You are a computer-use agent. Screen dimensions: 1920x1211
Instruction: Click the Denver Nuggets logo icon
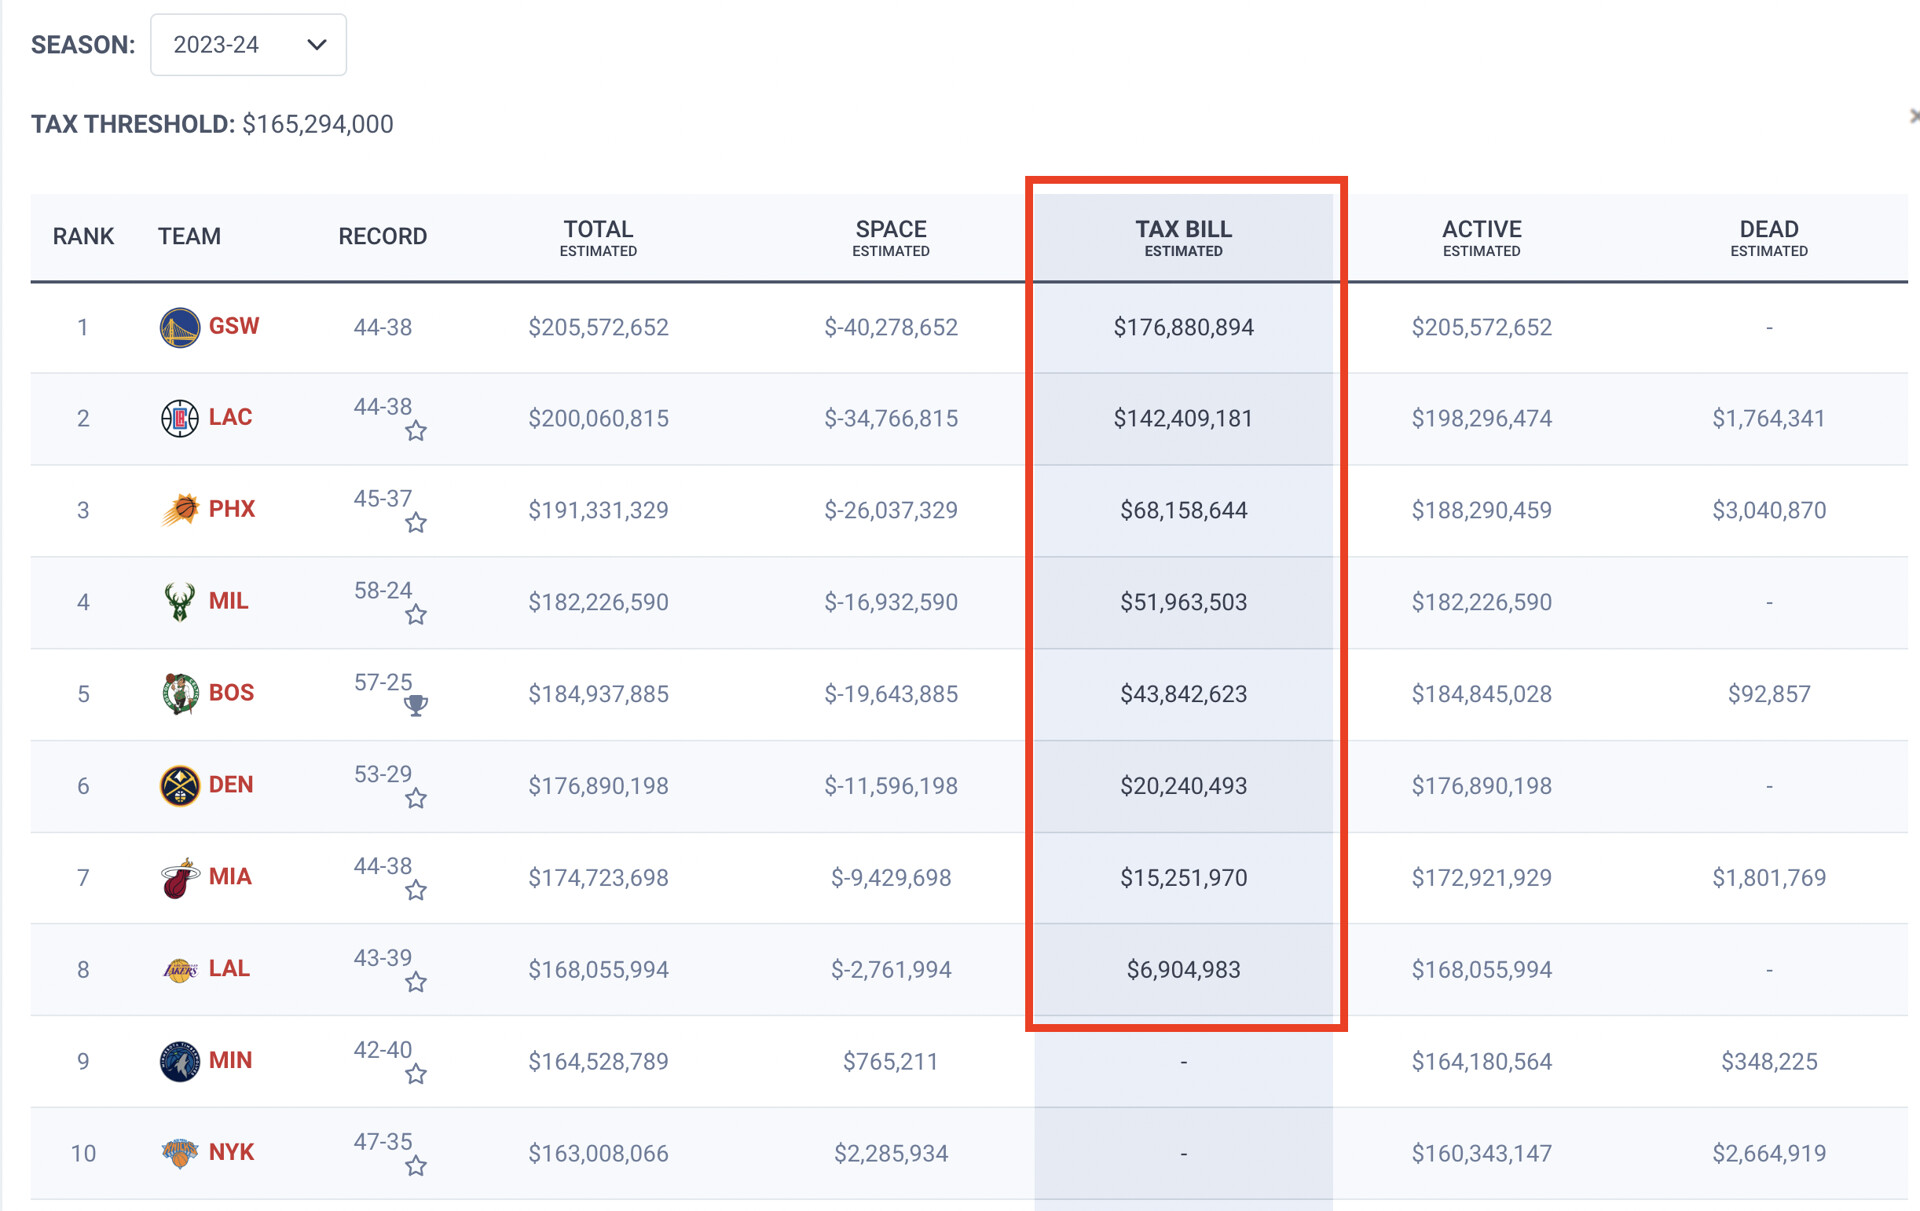pyautogui.click(x=179, y=785)
